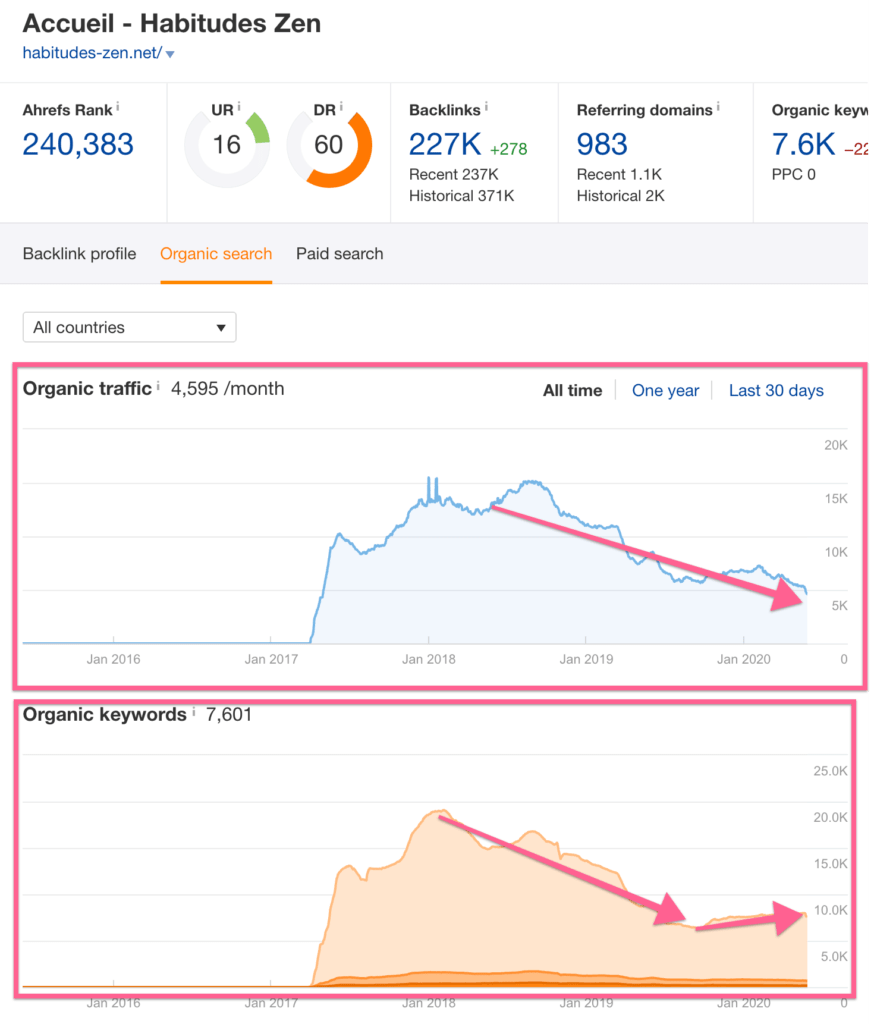Click the Recent 237K backlinks text
Viewport: 874px width, 1024px height.
click(453, 174)
